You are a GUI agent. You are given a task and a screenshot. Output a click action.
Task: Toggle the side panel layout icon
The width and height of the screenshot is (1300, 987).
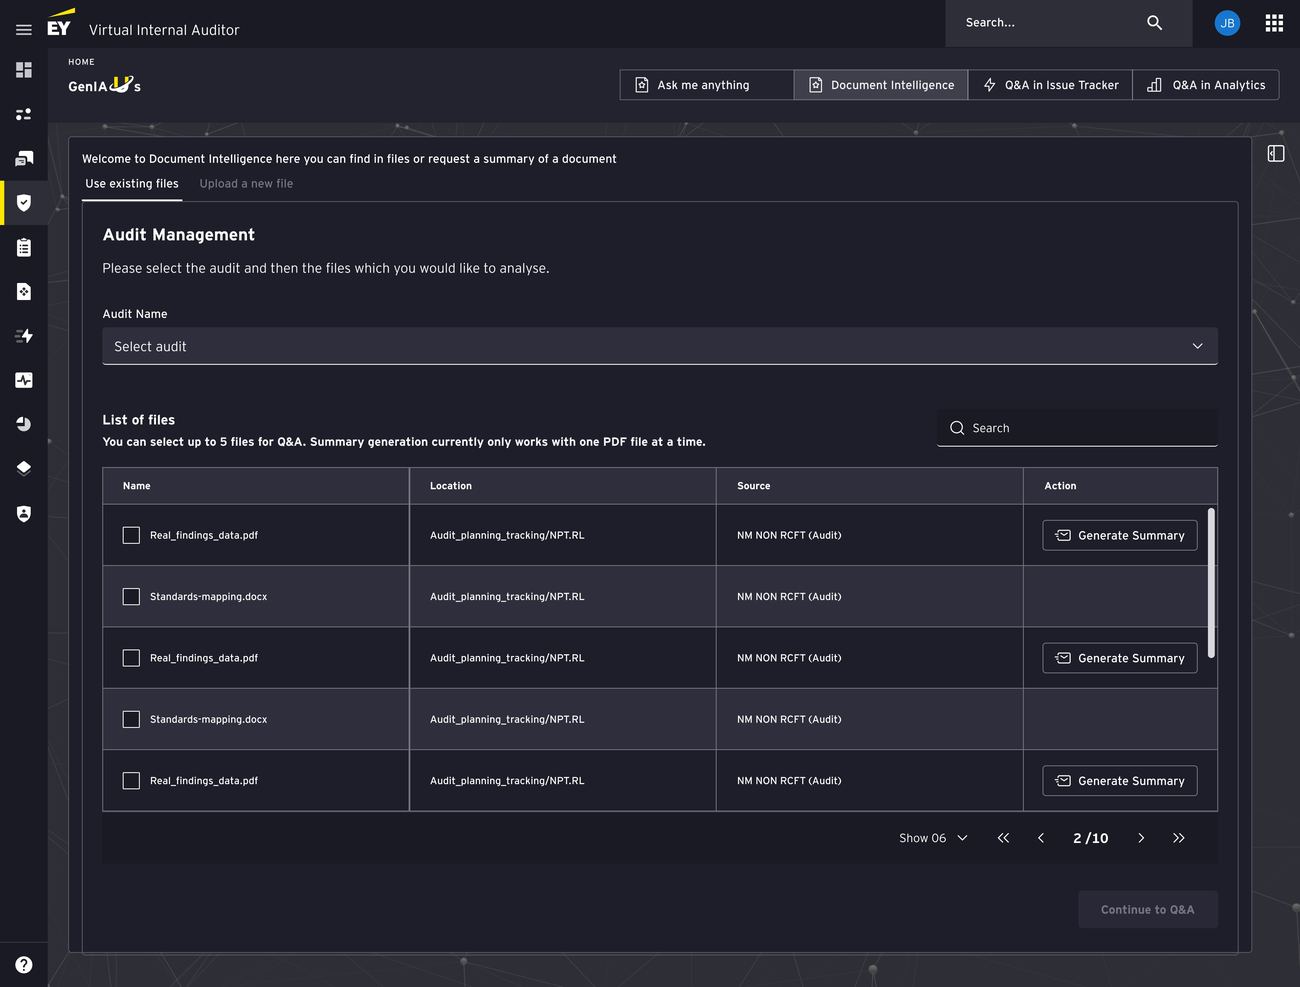pyautogui.click(x=1276, y=153)
